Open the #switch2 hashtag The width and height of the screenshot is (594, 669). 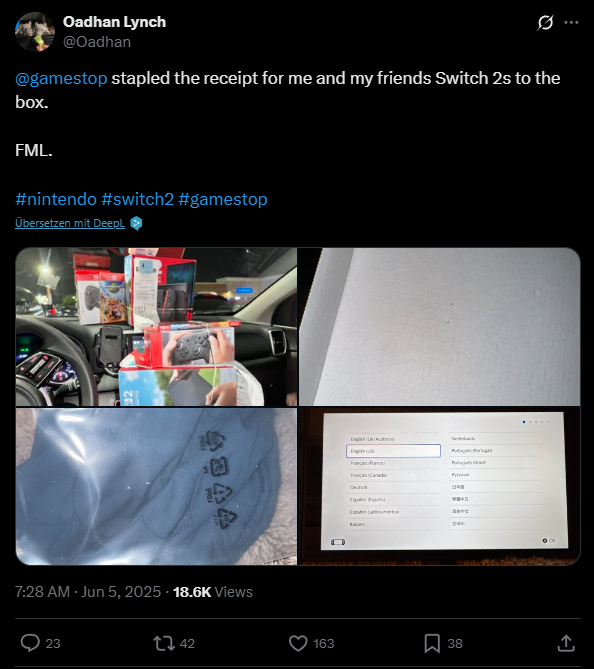click(x=137, y=199)
